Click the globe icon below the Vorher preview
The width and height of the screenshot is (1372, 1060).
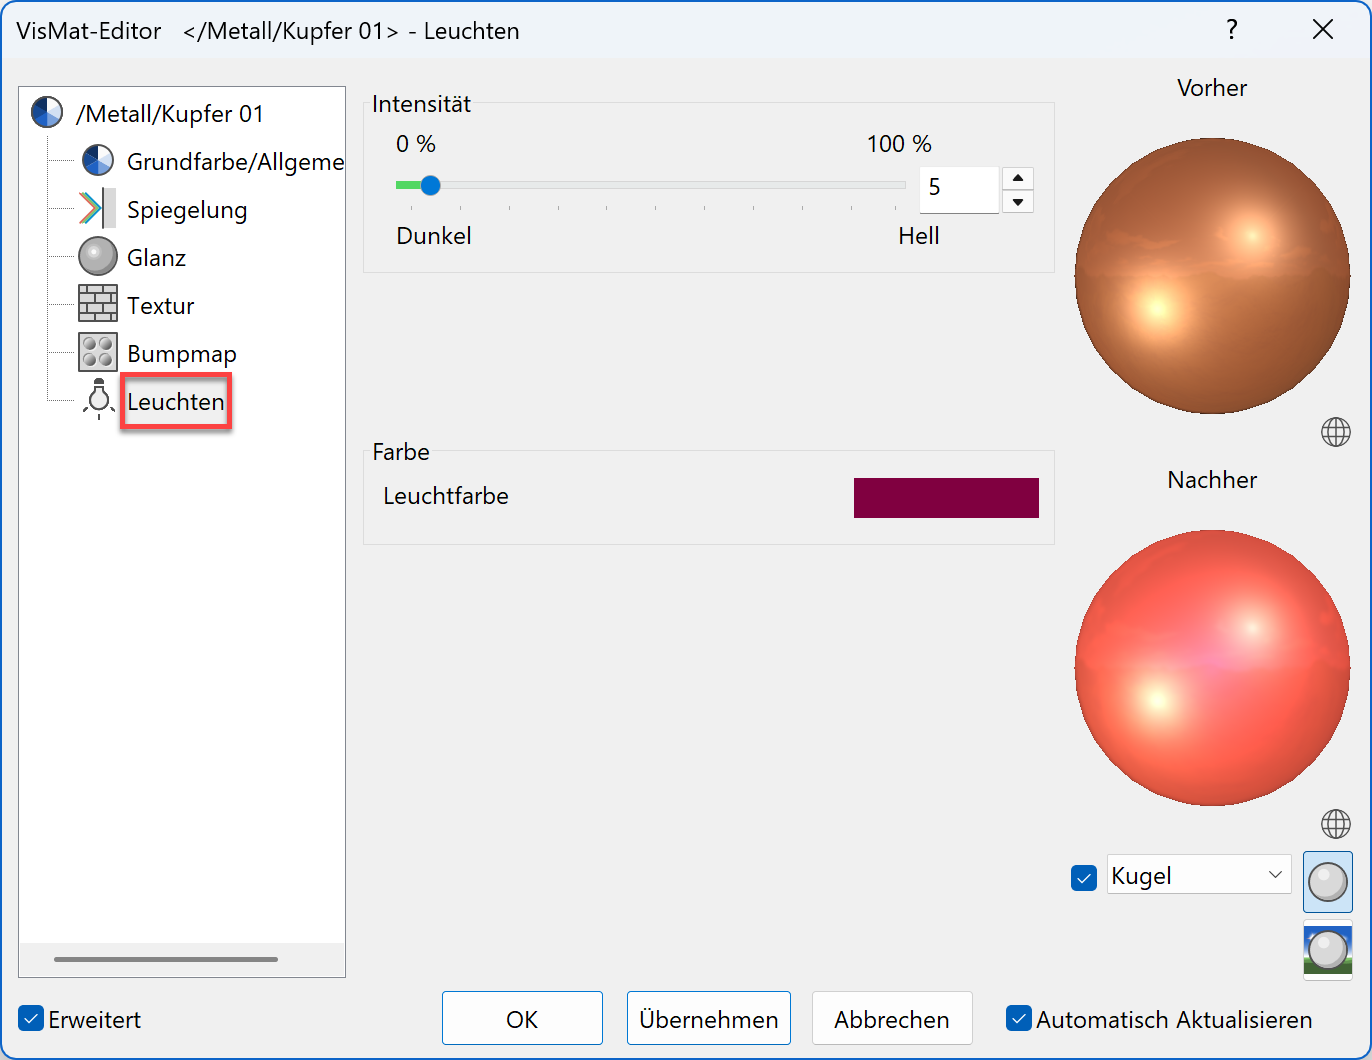(1335, 432)
